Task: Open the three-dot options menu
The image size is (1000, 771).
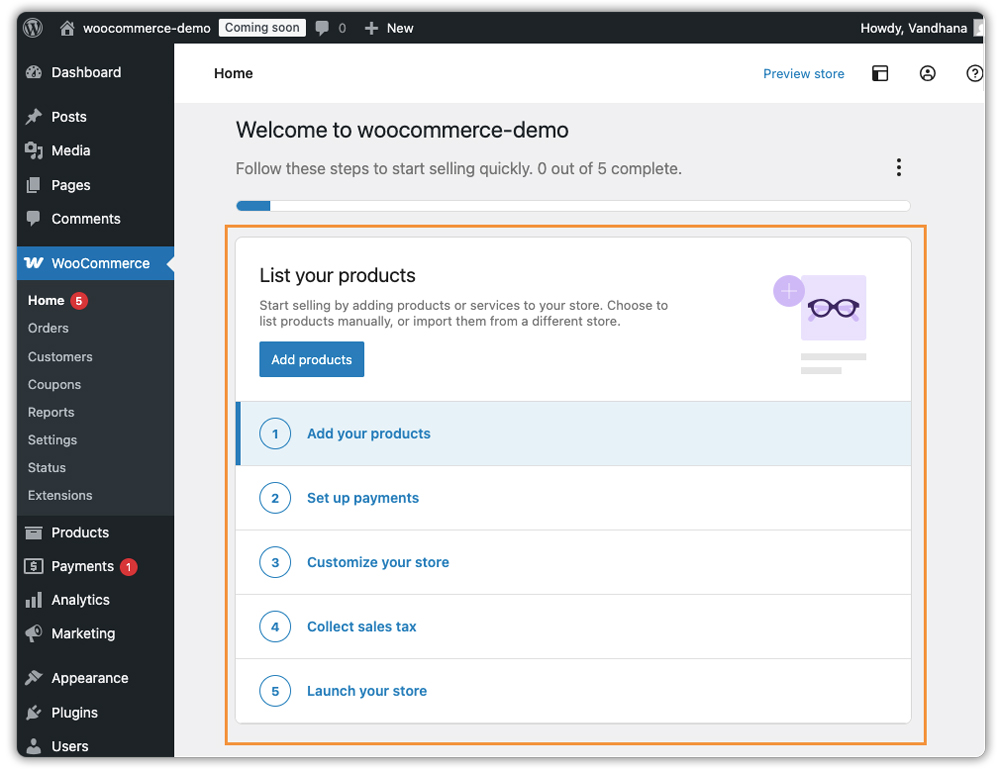Action: pos(898,167)
